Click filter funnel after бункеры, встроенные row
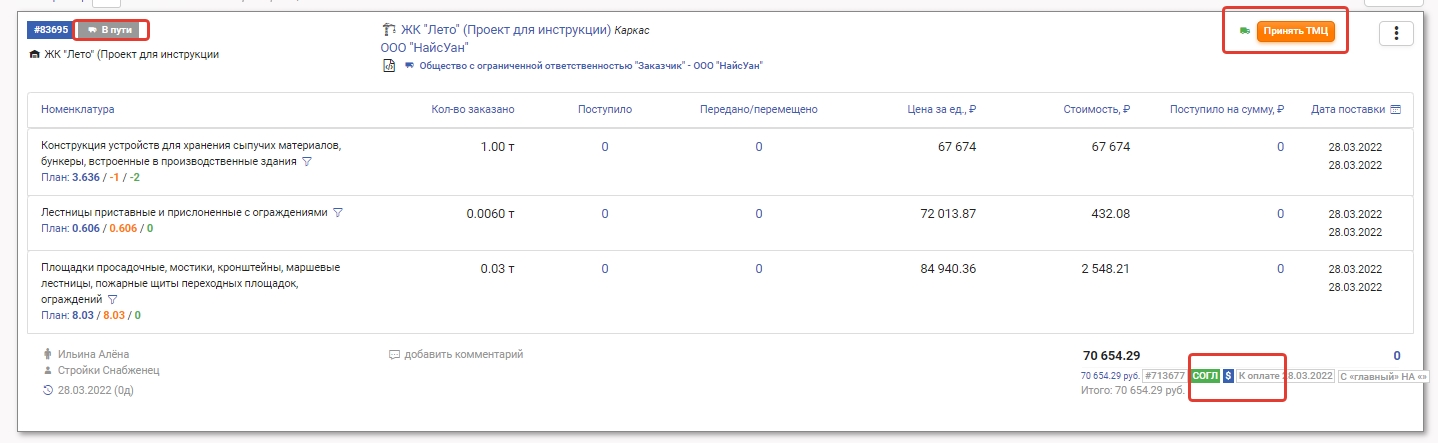Viewport: 1438px width, 443px height. (x=306, y=162)
